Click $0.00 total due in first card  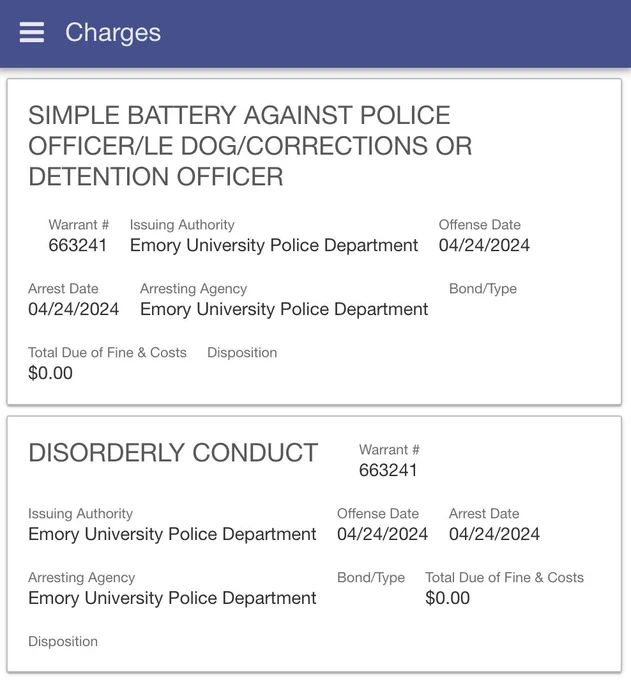pyautogui.click(x=50, y=373)
